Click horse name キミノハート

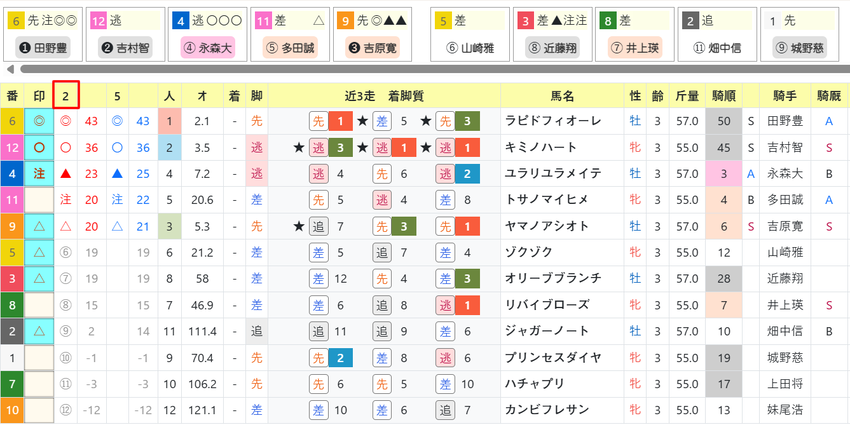(x=540, y=147)
